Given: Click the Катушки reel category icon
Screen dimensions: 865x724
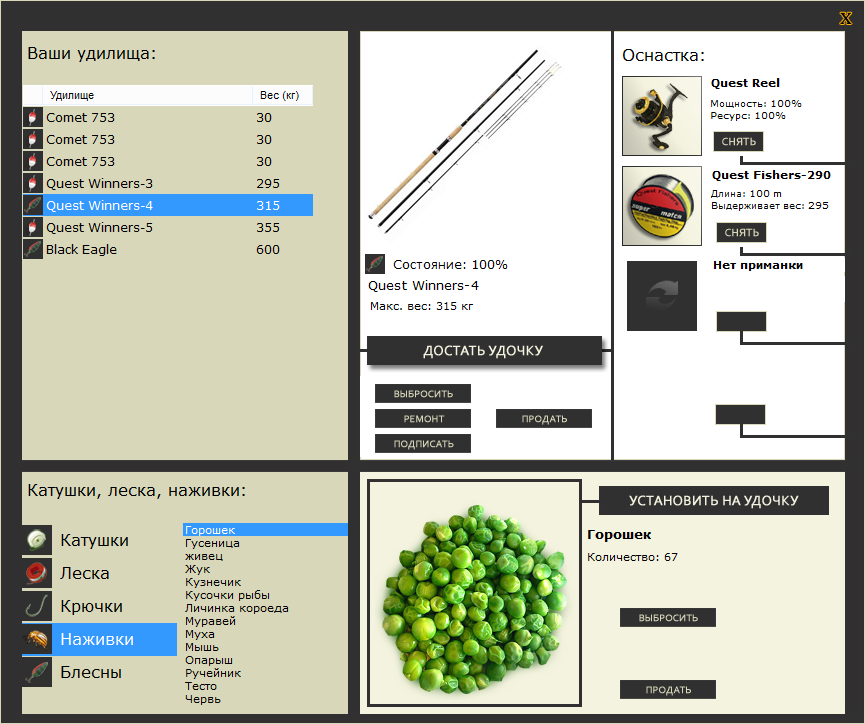Looking at the screenshot, I should click(37, 540).
